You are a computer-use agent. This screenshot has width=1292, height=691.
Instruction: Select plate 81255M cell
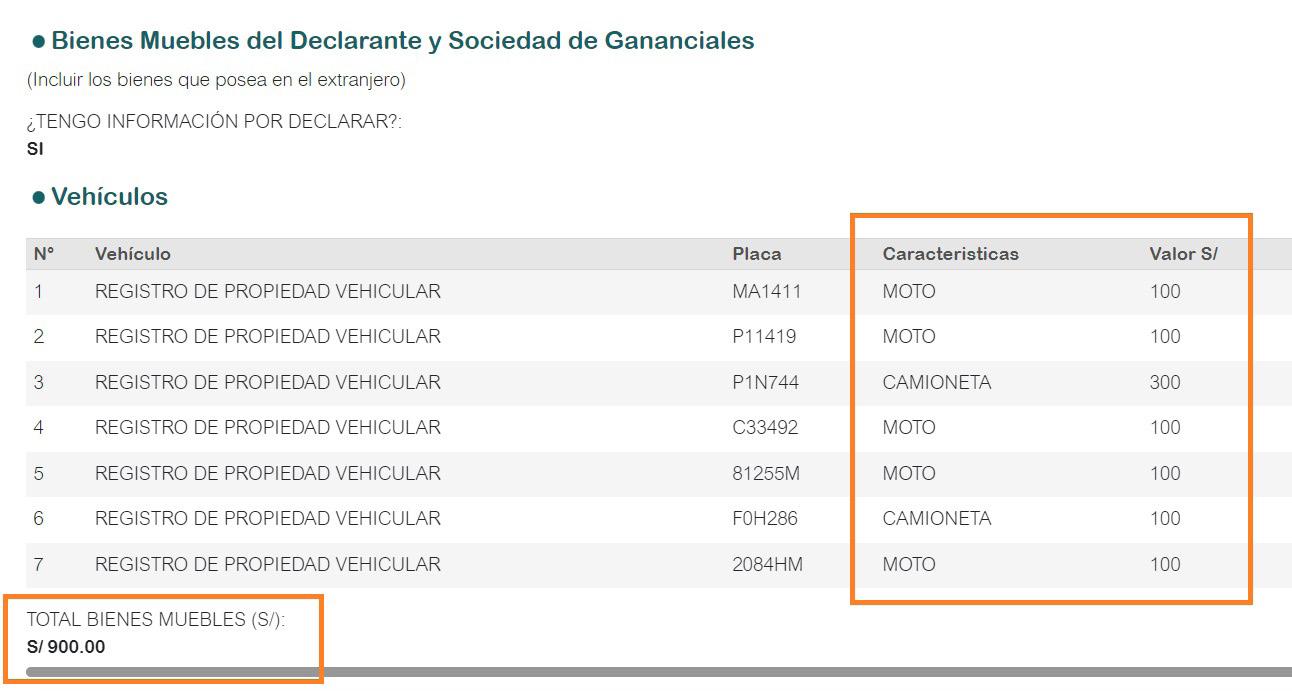click(x=766, y=474)
